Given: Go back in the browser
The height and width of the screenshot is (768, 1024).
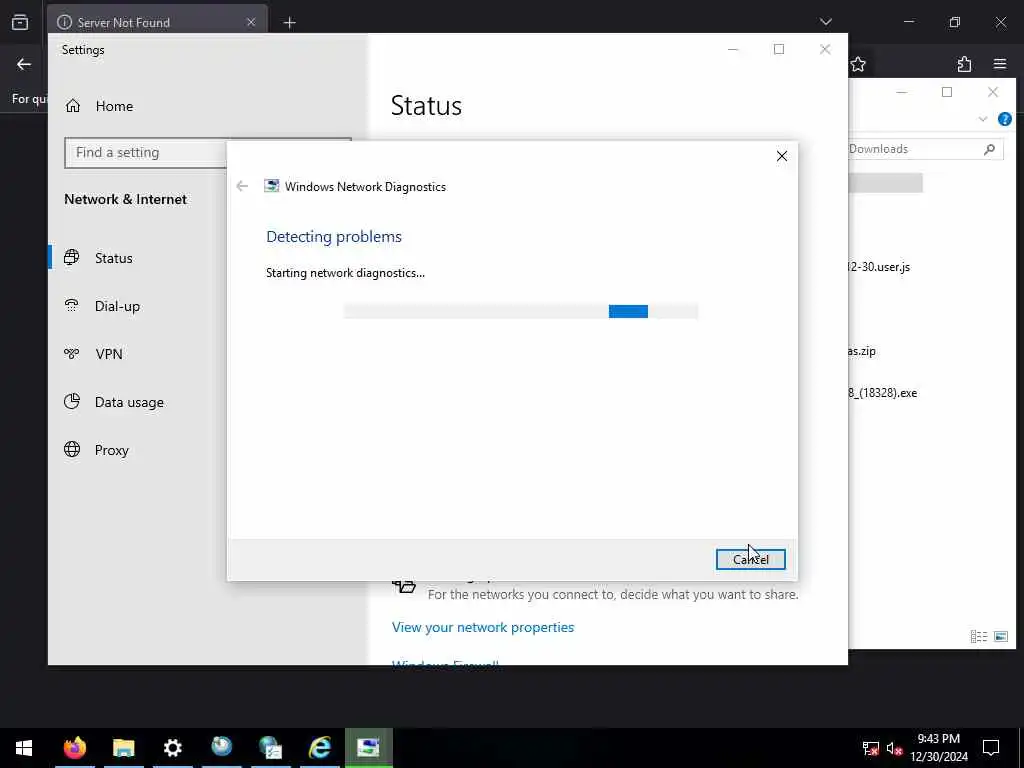Looking at the screenshot, I should [x=24, y=64].
